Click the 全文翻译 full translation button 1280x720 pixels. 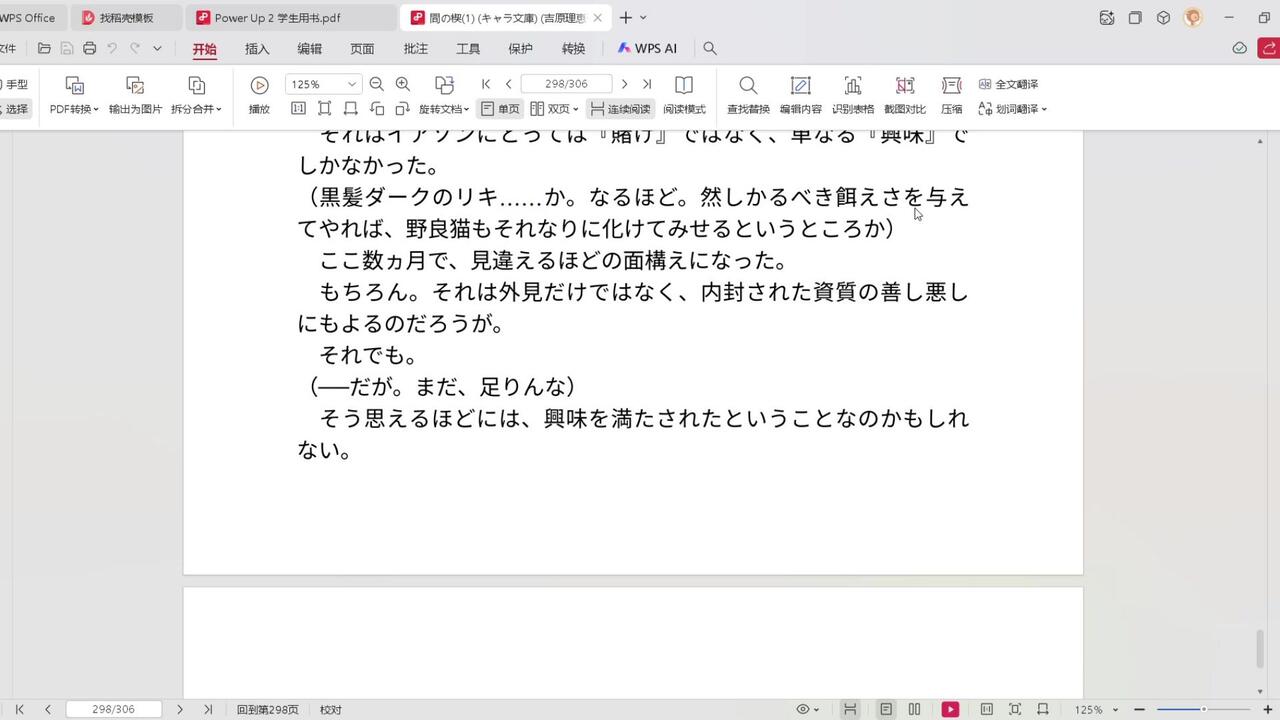[x=1009, y=85]
